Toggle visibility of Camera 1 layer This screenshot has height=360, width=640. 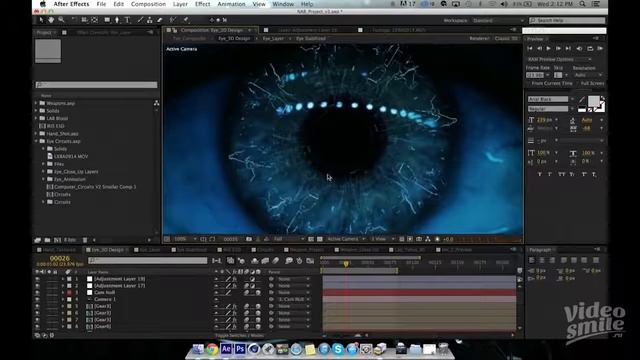(x=38, y=299)
